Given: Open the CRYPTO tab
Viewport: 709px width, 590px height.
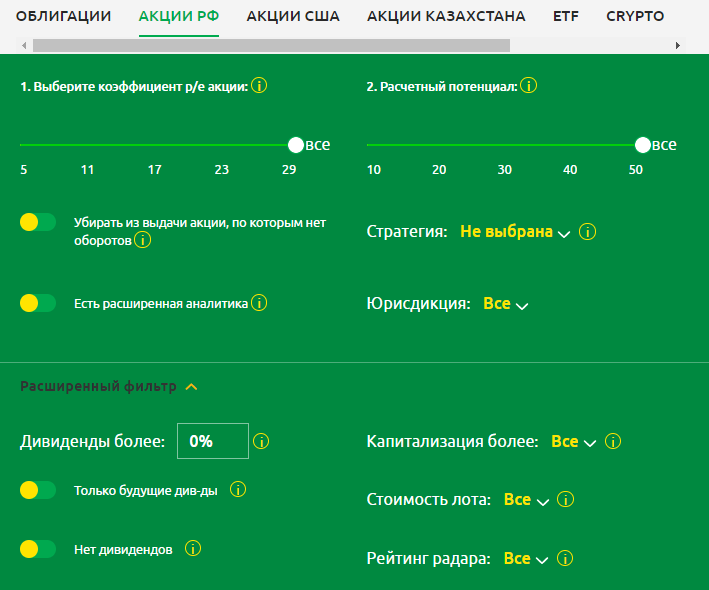Looking at the screenshot, I should point(635,17).
